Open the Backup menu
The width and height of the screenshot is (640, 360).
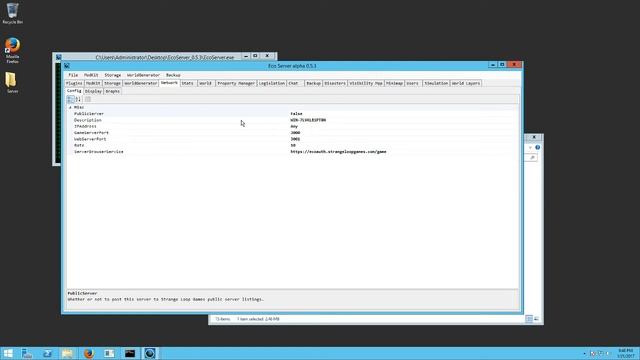point(173,75)
